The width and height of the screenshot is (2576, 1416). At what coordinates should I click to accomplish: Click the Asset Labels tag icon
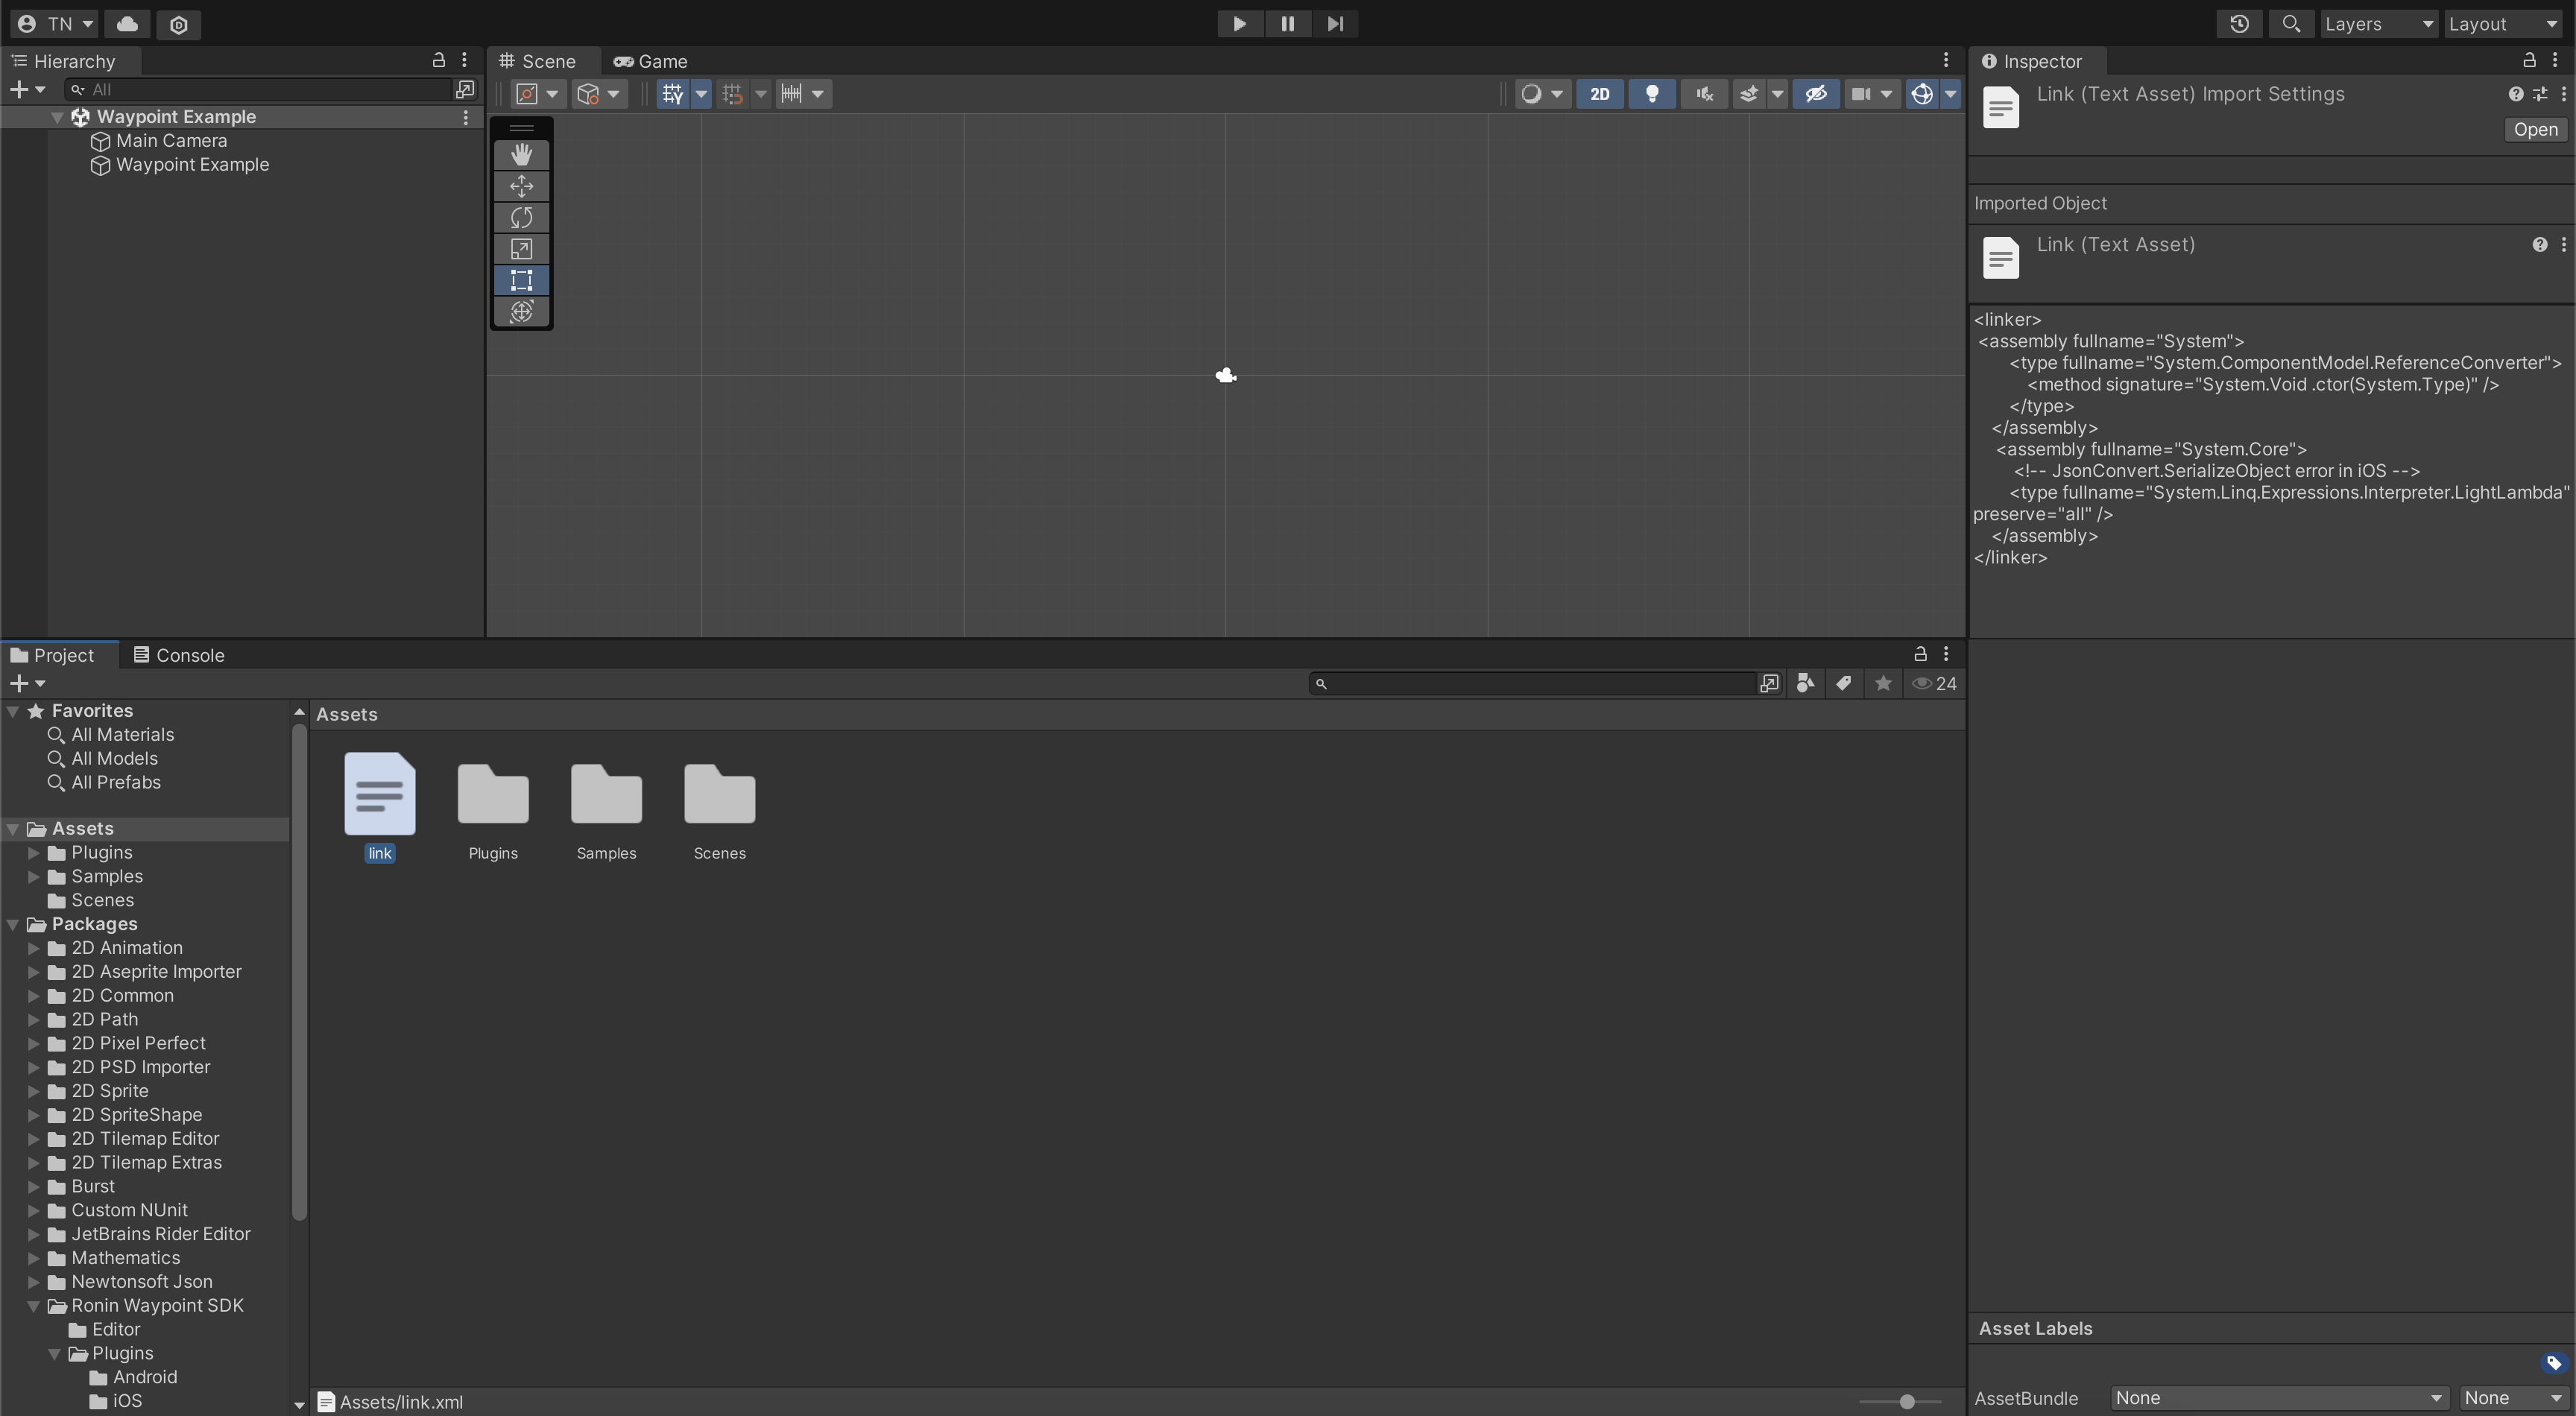[2554, 1363]
